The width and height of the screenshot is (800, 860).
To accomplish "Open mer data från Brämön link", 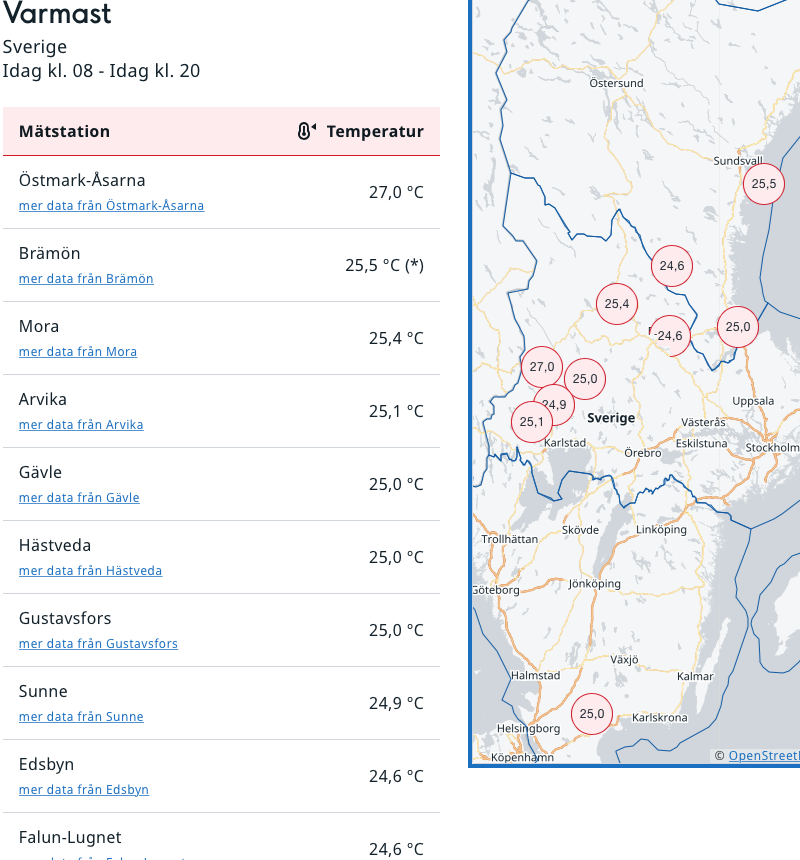I will coord(86,279).
